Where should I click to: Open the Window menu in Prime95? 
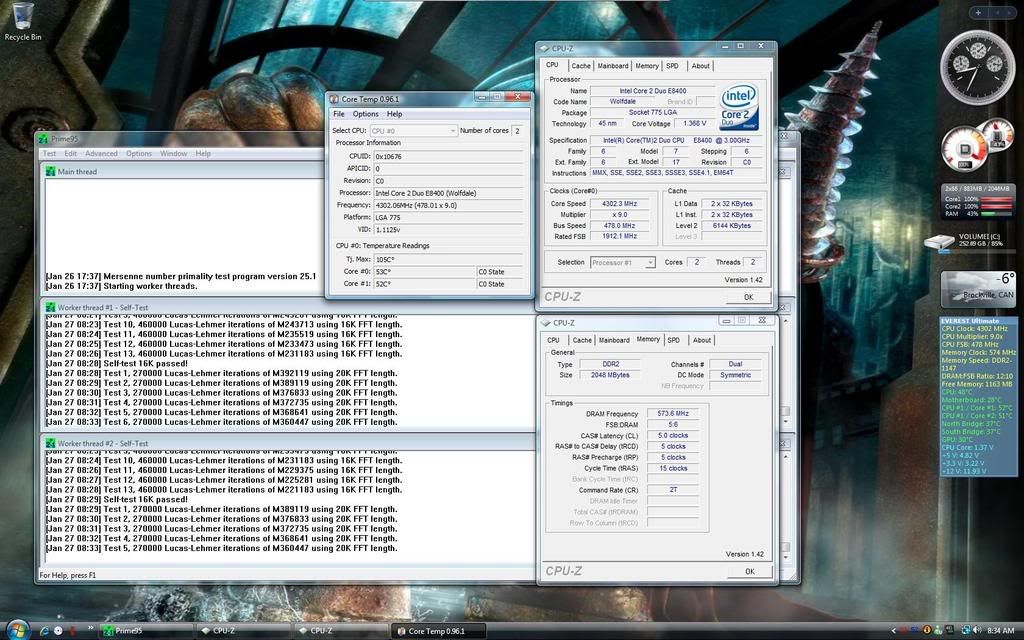(x=174, y=153)
